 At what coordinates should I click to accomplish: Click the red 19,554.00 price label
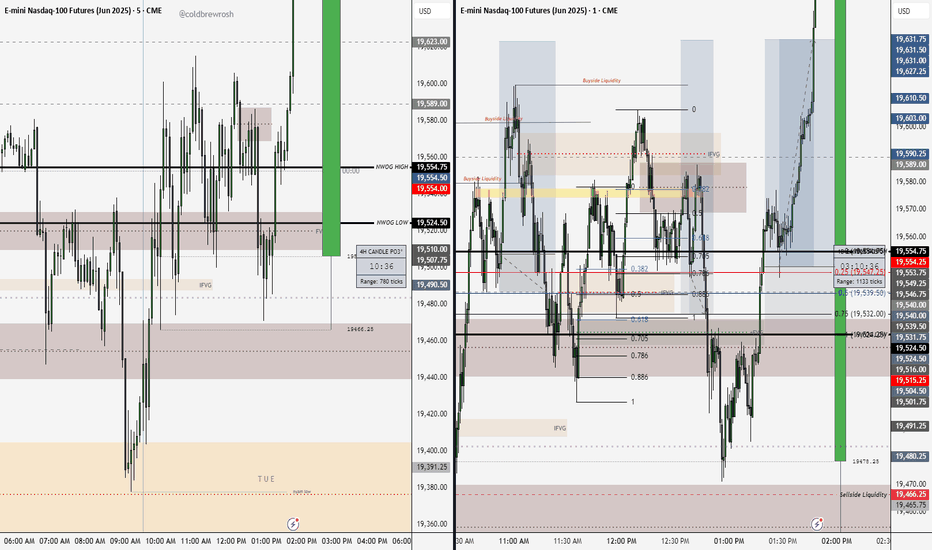point(432,188)
